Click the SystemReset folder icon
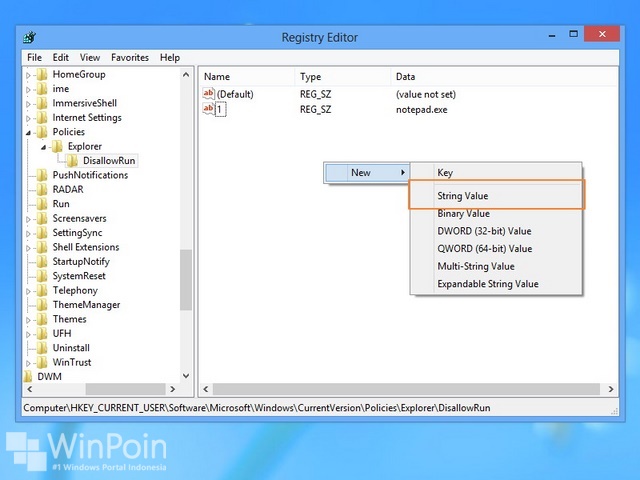The height and width of the screenshot is (480, 640). point(42,276)
